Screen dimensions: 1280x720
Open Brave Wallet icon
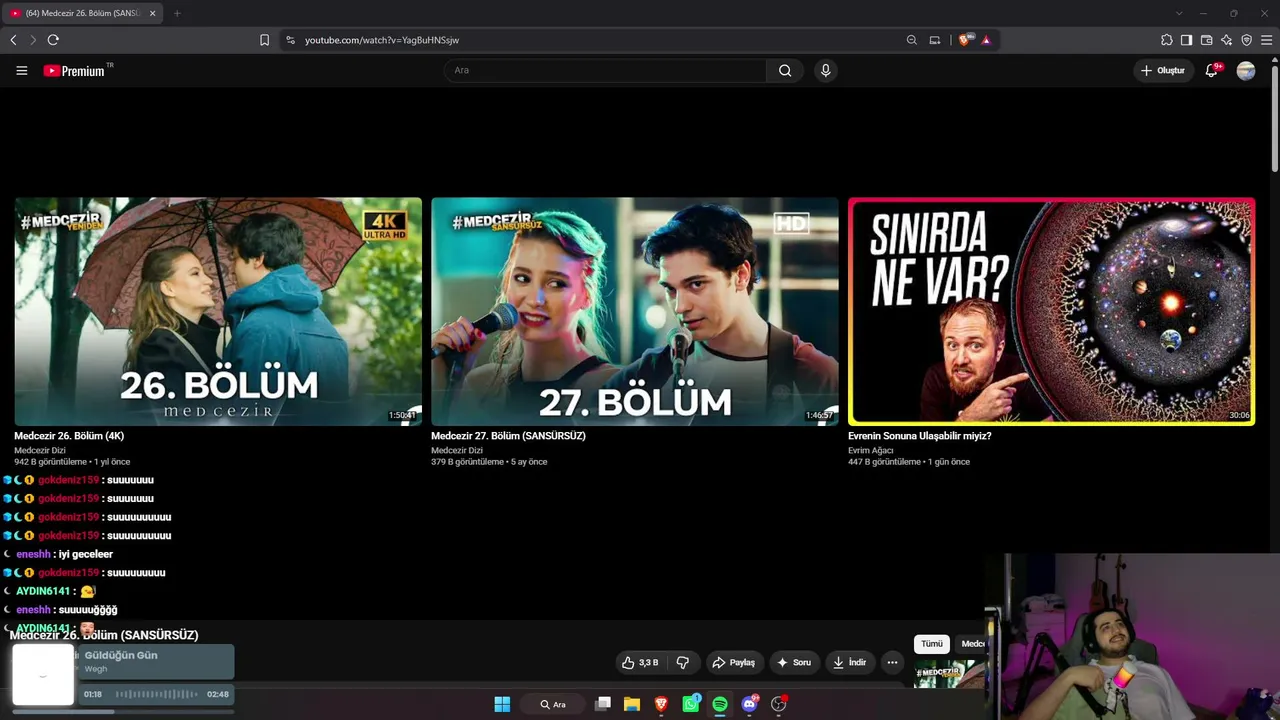point(1207,40)
